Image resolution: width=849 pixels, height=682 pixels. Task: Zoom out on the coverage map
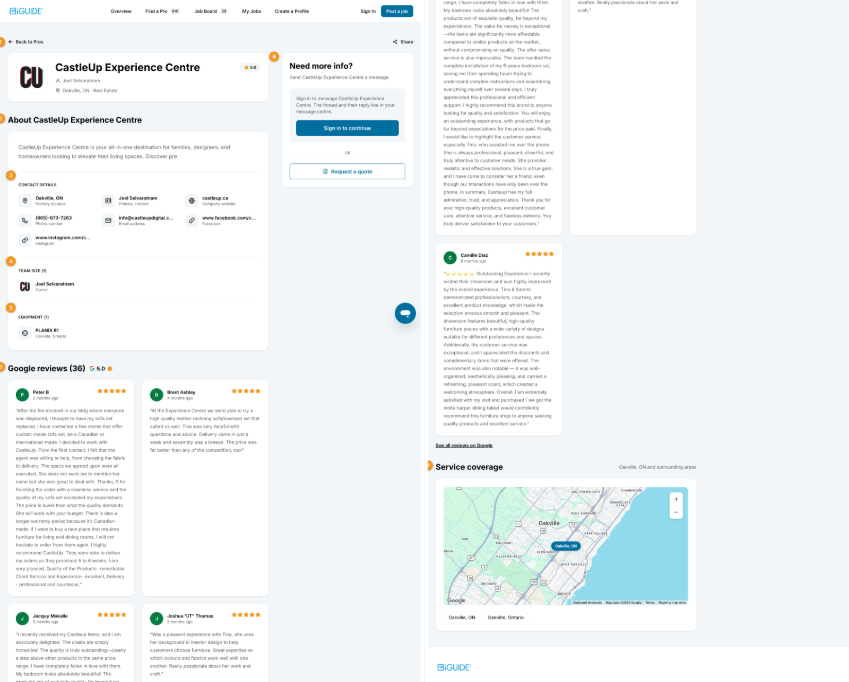pyautogui.click(x=676, y=512)
